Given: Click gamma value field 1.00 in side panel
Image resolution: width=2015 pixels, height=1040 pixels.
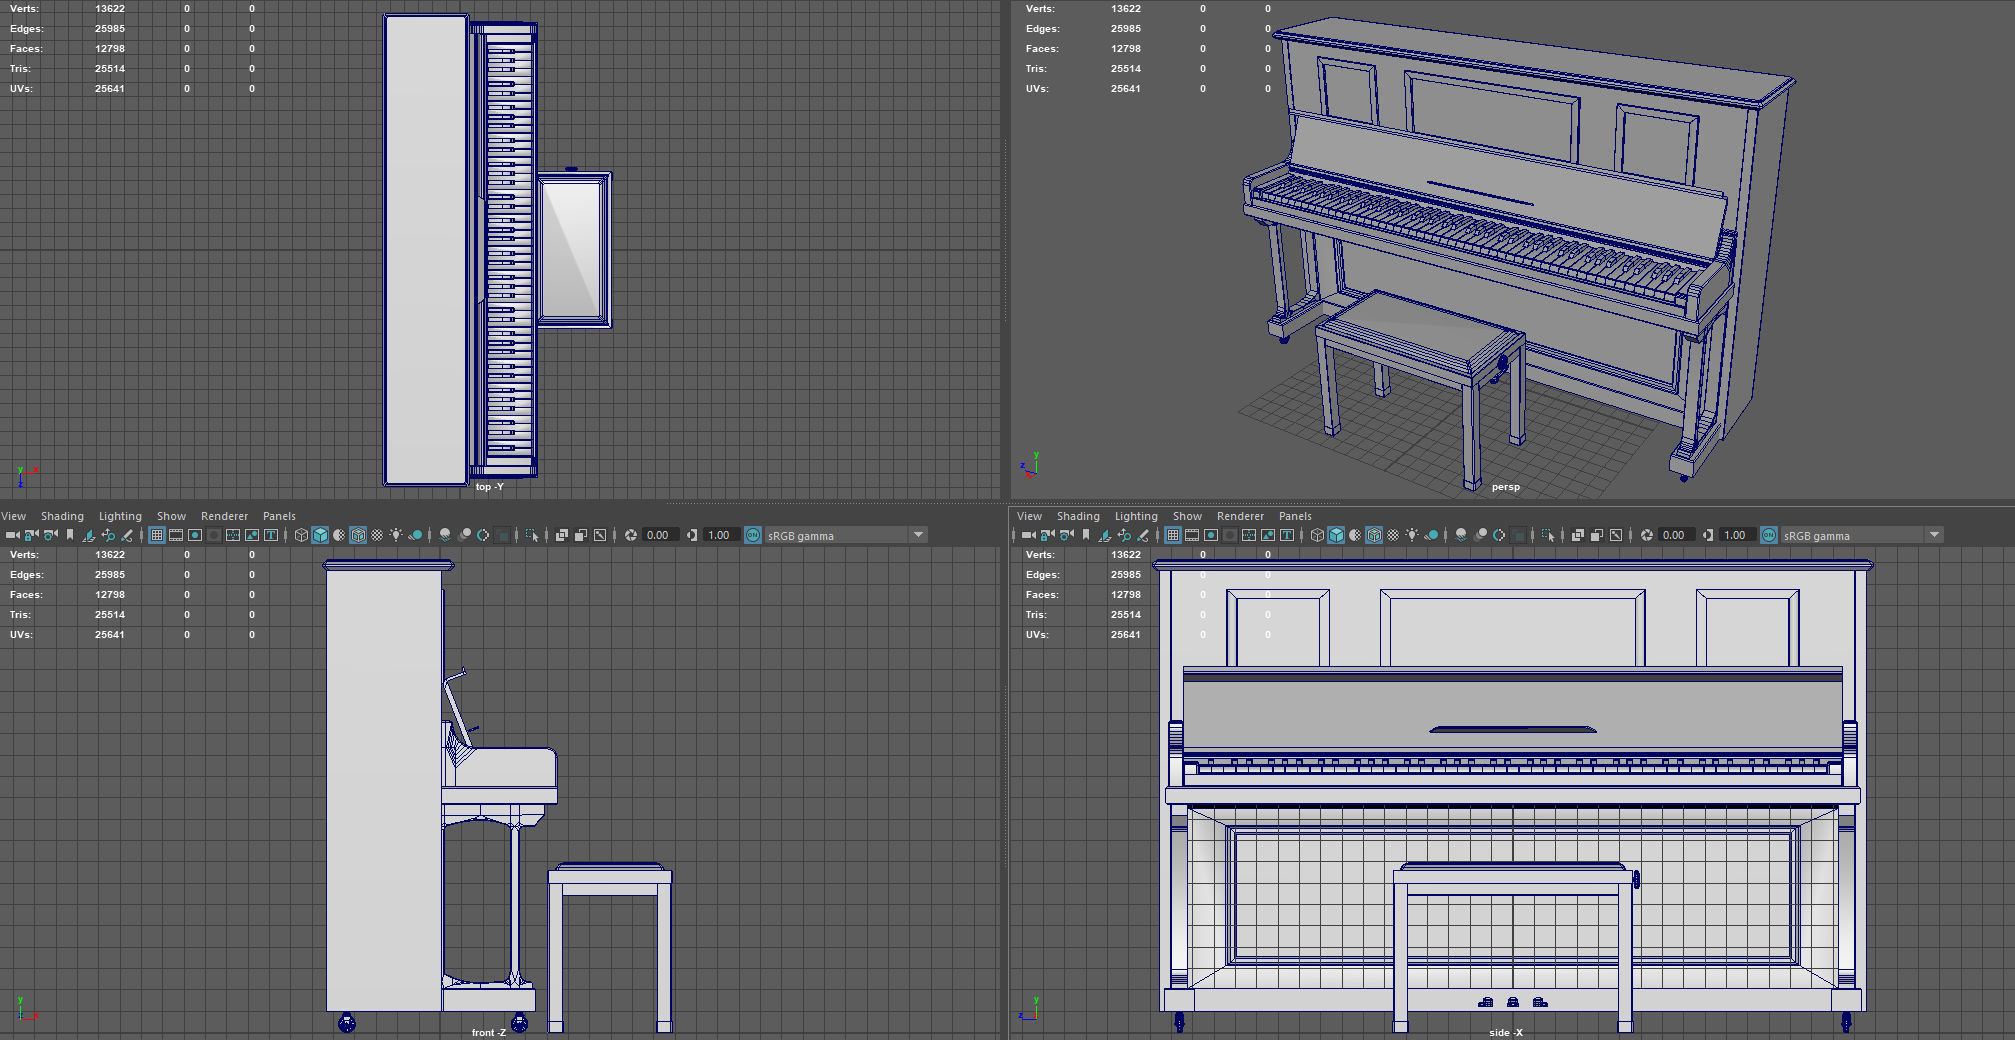Looking at the screenshot, I should pos(1737,535).
